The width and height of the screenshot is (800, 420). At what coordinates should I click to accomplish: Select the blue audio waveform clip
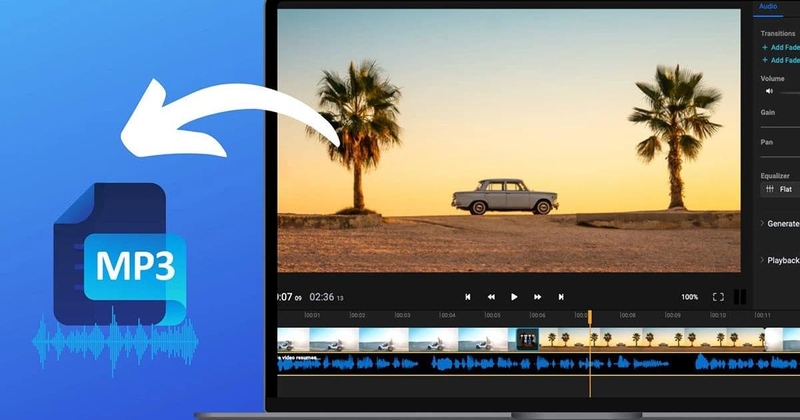[x=537, y=364]
